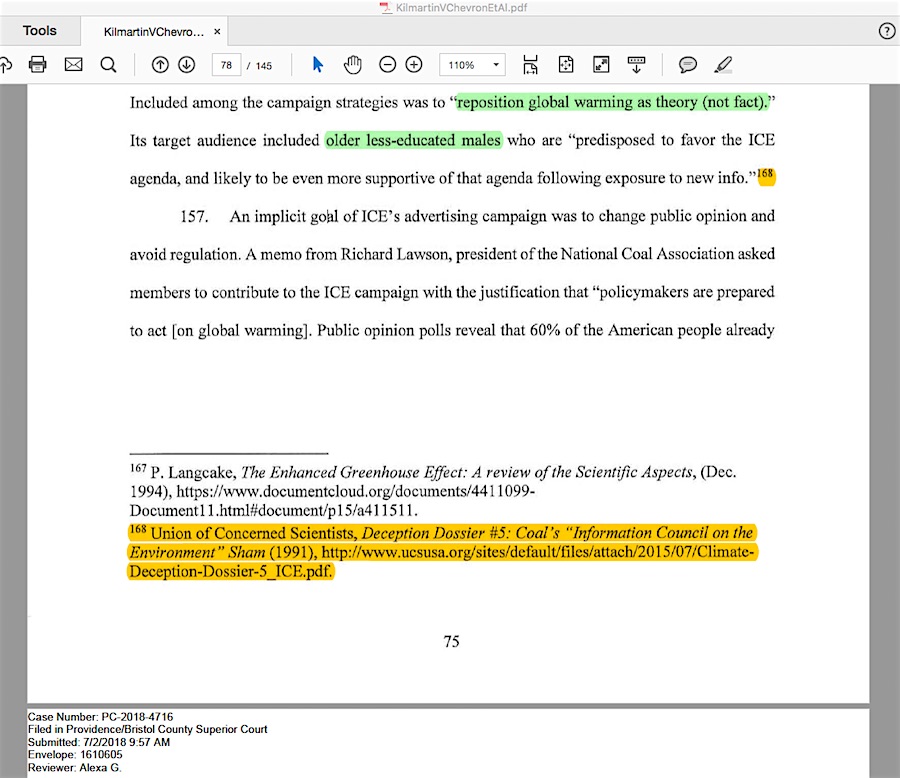Open the find text magnifier
The width and height of the screenshot is (900, 778).
point(108,65)
